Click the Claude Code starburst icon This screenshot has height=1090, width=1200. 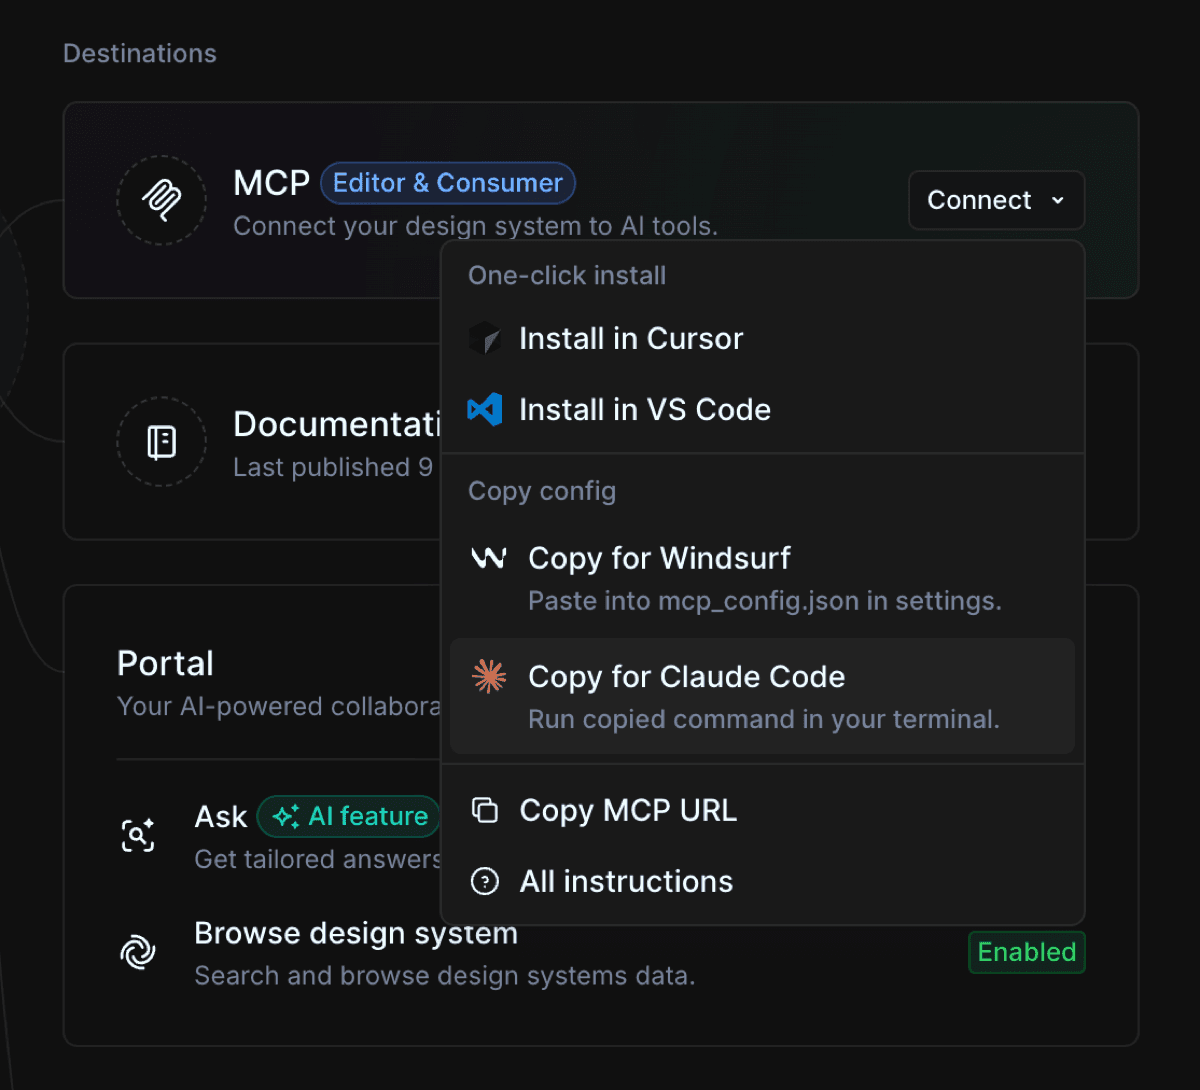coord(489,677)
